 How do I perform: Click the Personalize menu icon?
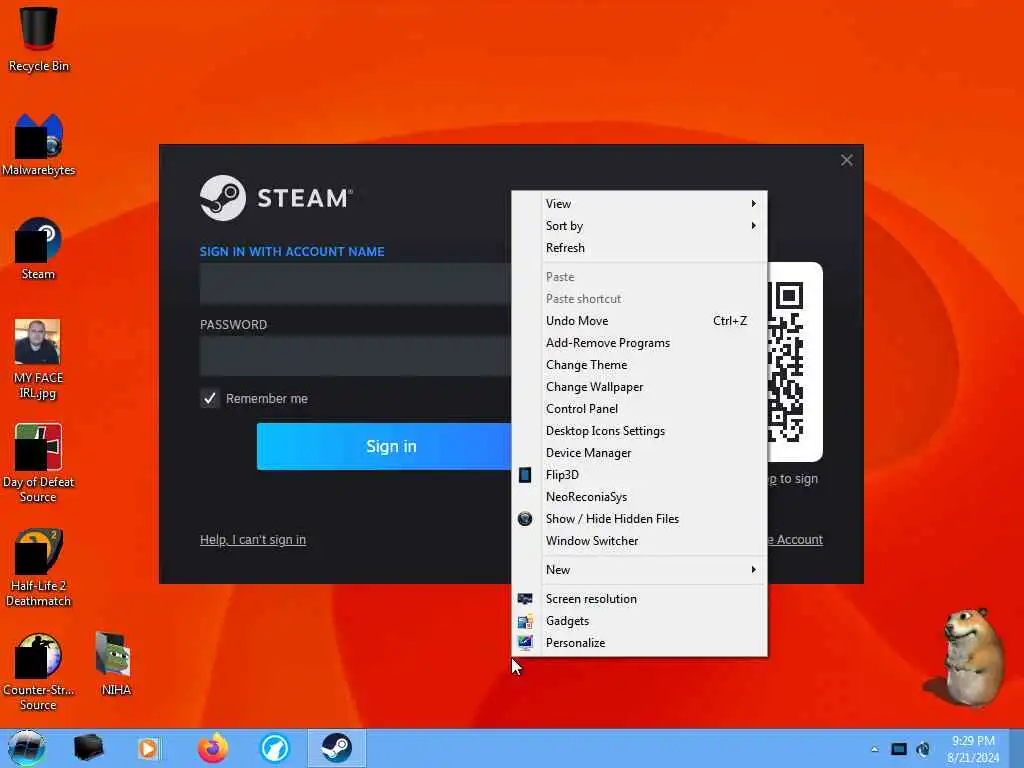525,643
